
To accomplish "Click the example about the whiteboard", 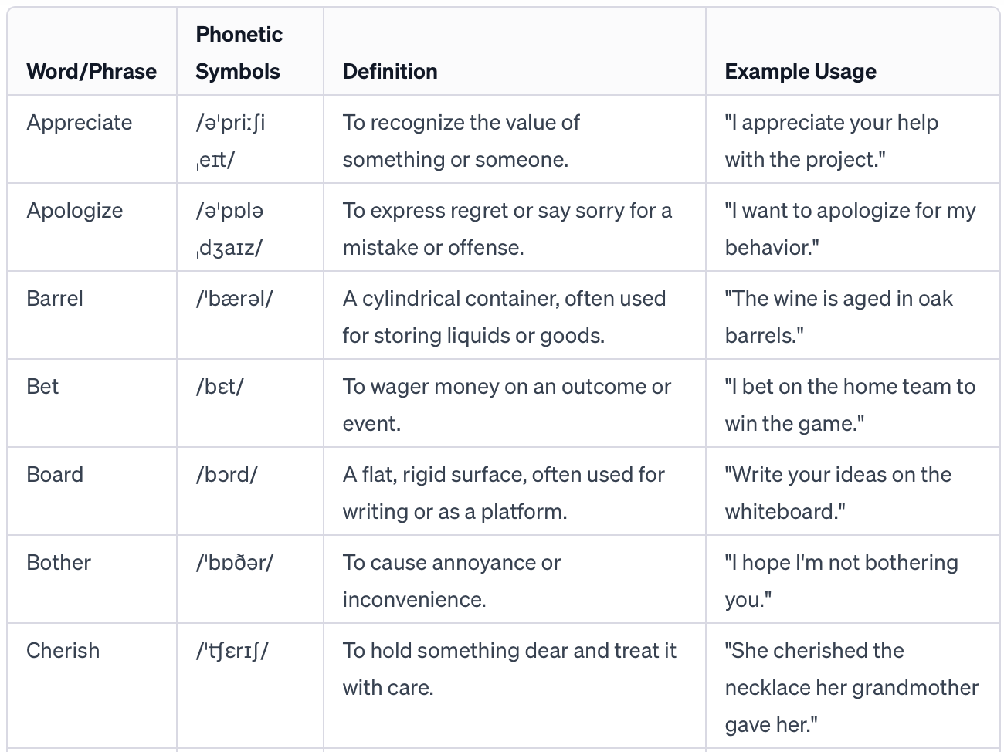I will [x=838, y=493].
